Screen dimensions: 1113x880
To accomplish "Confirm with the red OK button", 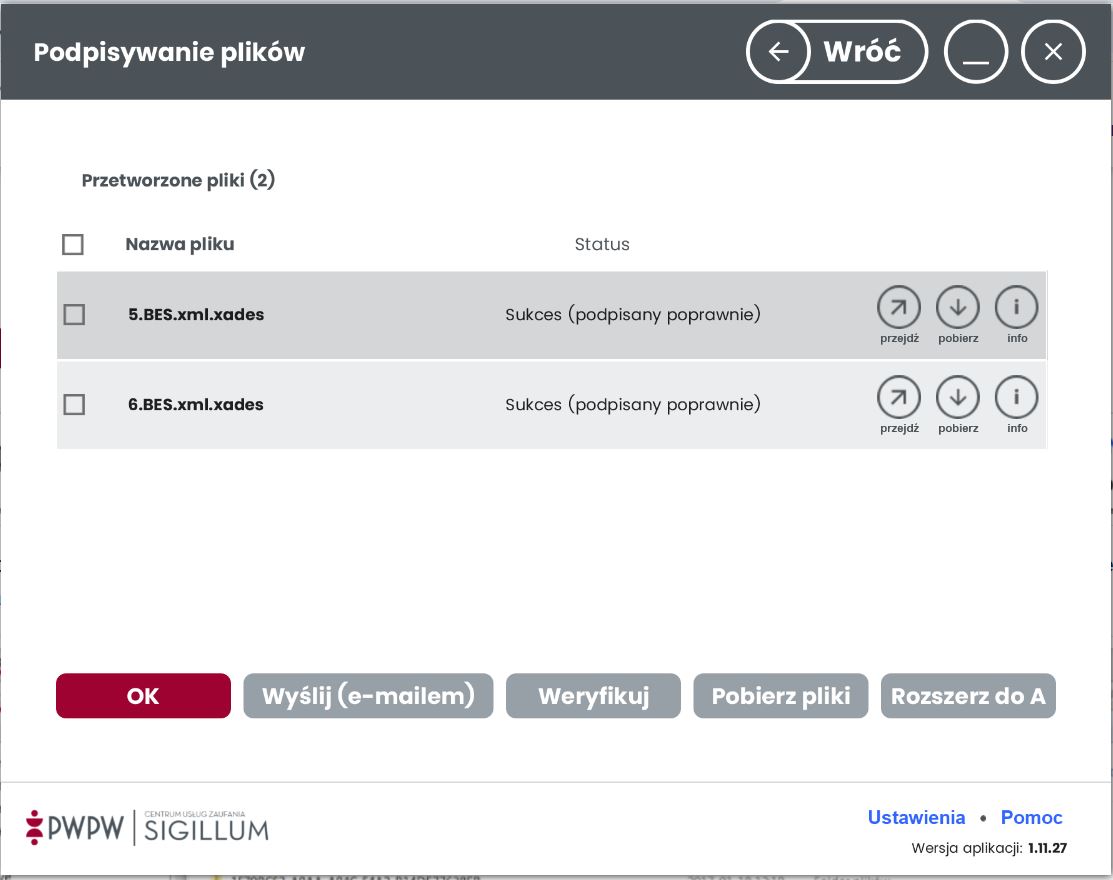I will [x=143, y=696].
